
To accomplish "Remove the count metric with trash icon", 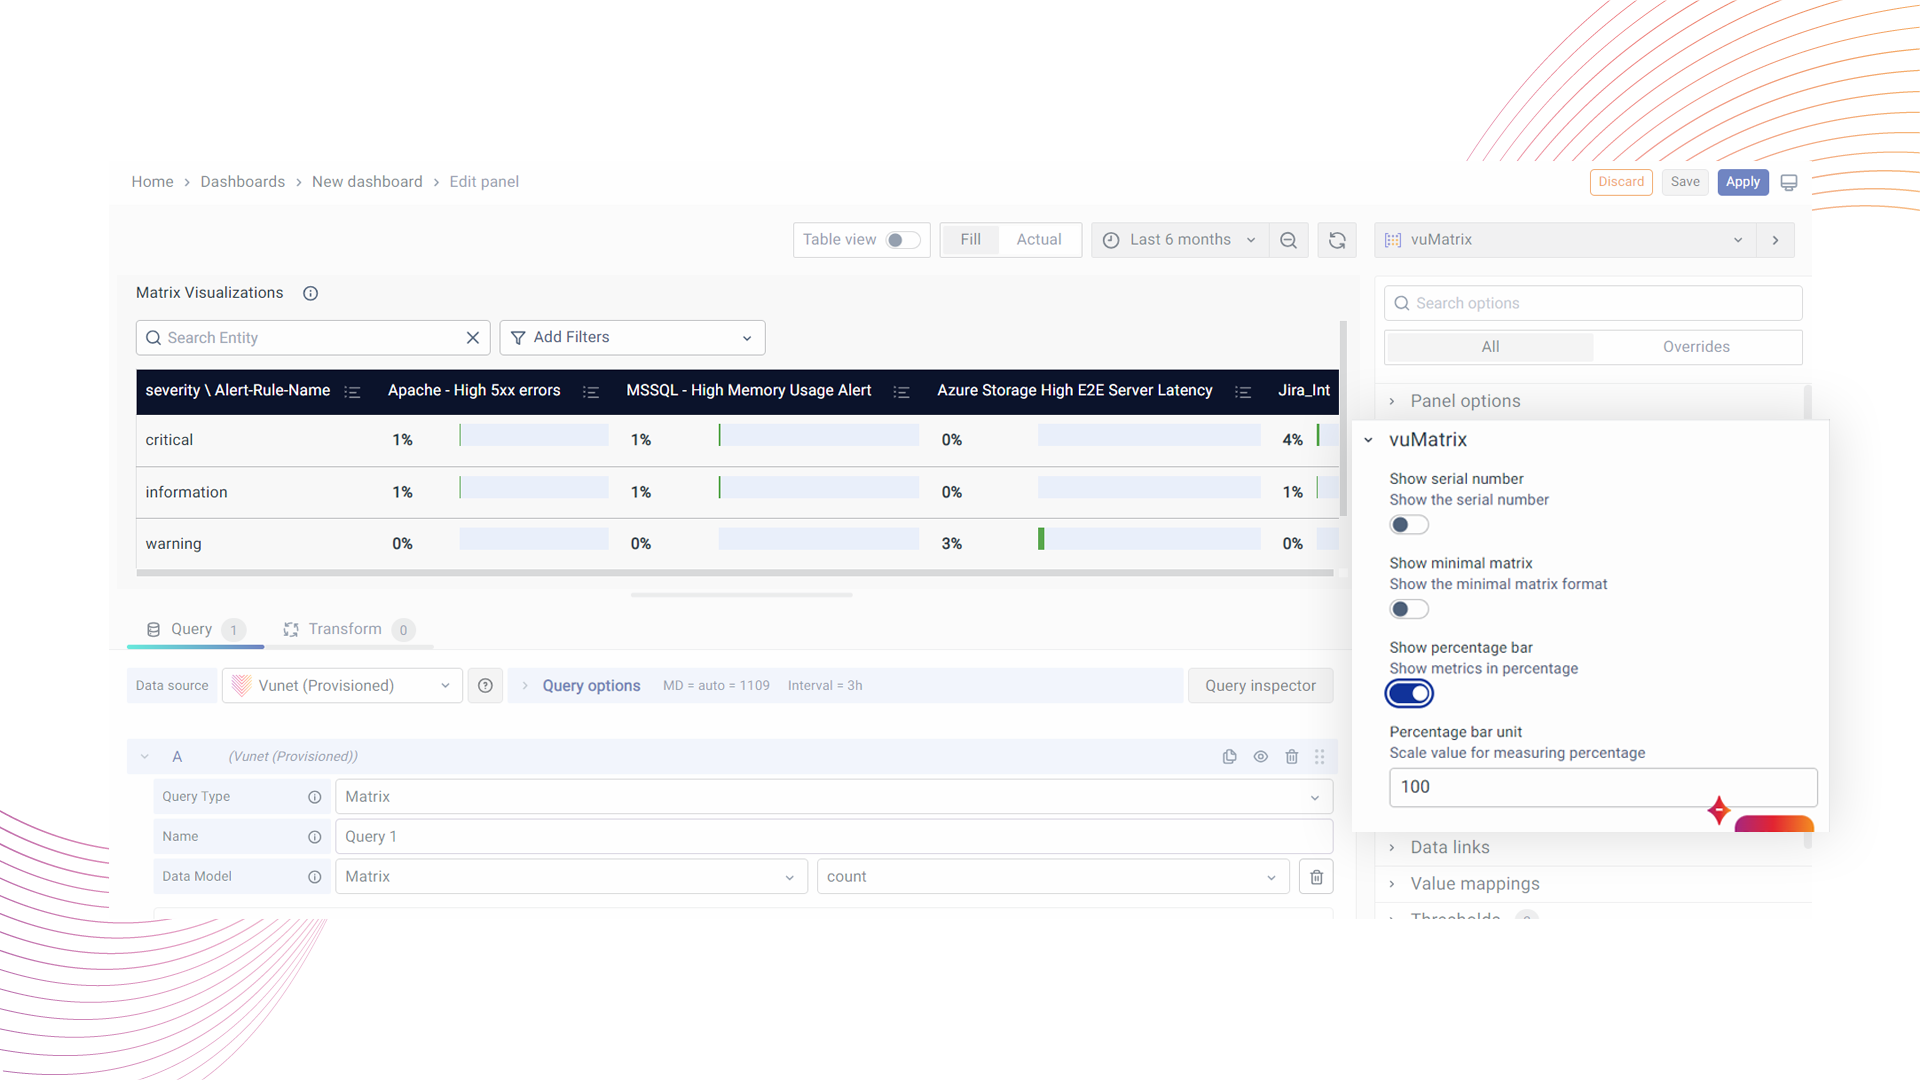I will click(x=1316, y=877).
